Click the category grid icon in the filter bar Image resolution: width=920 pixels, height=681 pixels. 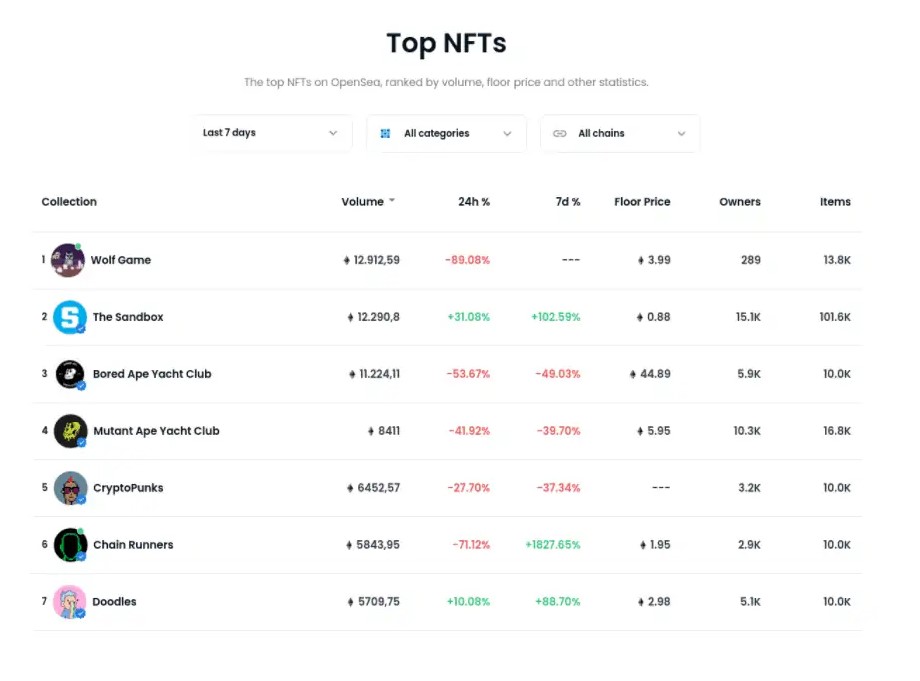click(x=384, y=133)
